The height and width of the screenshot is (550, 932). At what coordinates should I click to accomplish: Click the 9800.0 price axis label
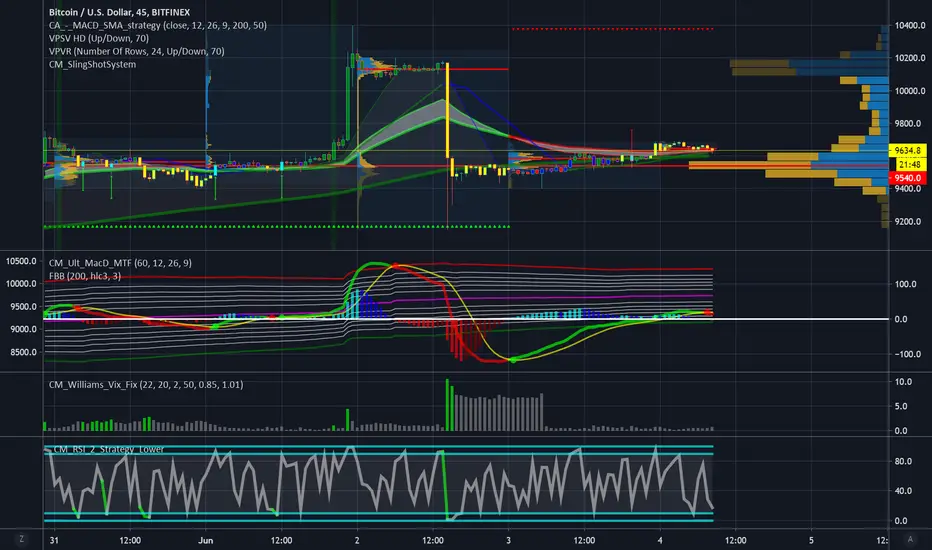point(910,124)
